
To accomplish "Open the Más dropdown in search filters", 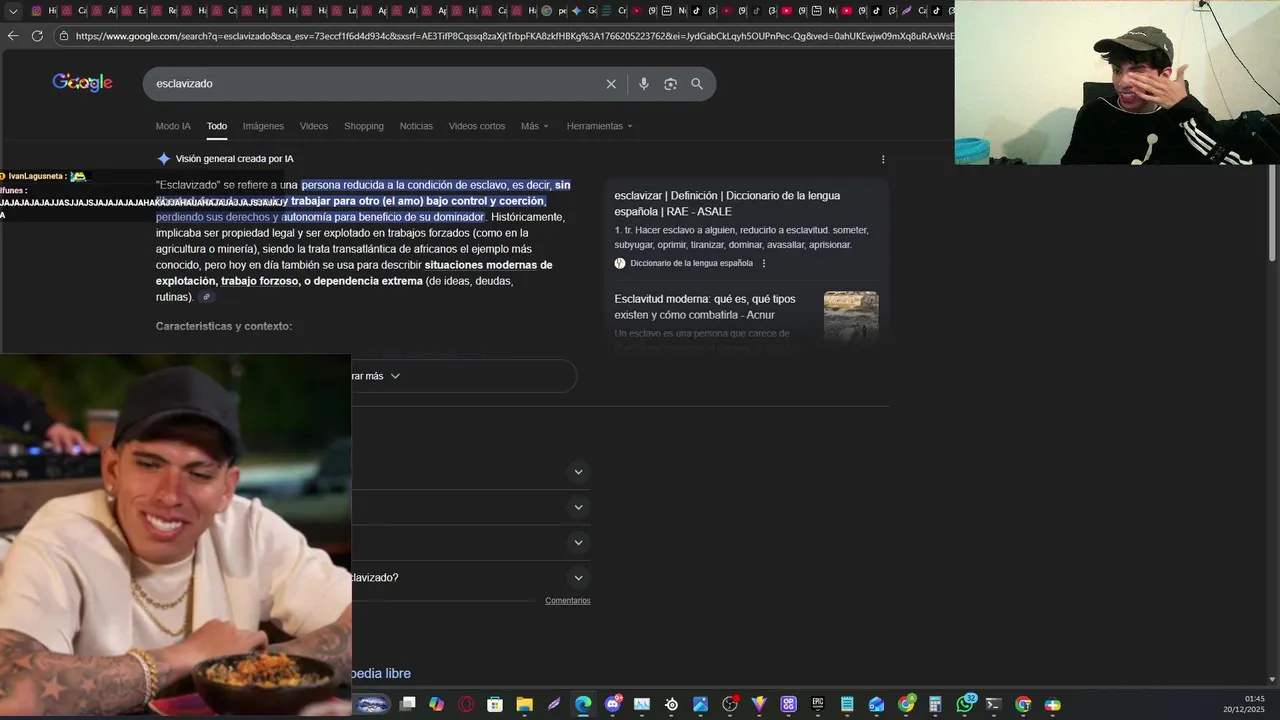I will [535, 126].
